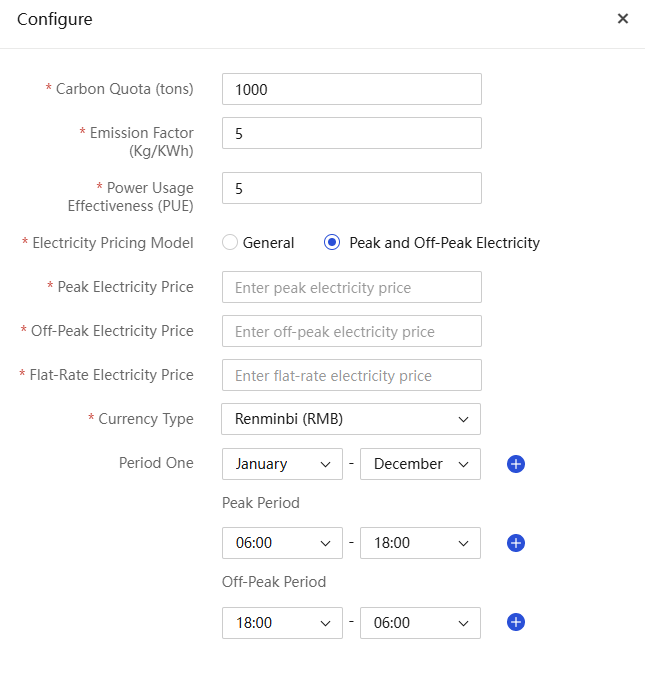Click the Off-Peak Electricity Price field

click(x=352, y=331)
